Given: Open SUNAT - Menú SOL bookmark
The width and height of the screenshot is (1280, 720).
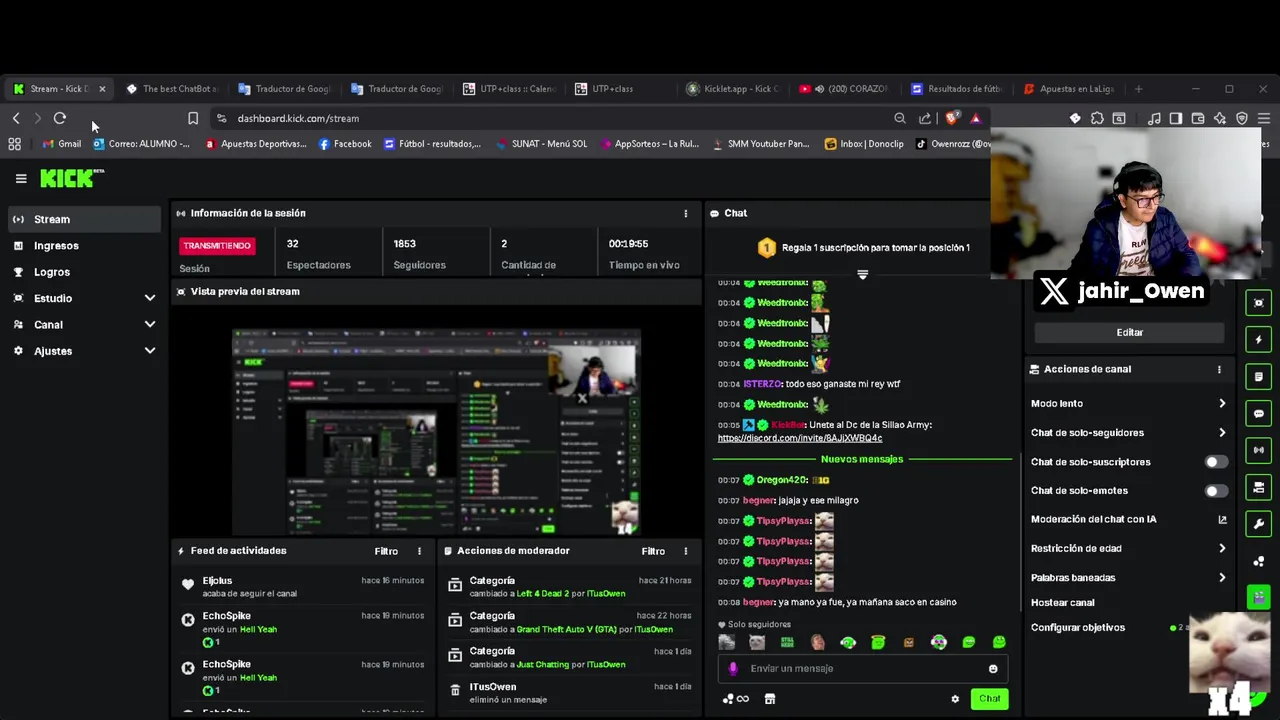Looking at the screenshot, I should click(x=540, y=144).
